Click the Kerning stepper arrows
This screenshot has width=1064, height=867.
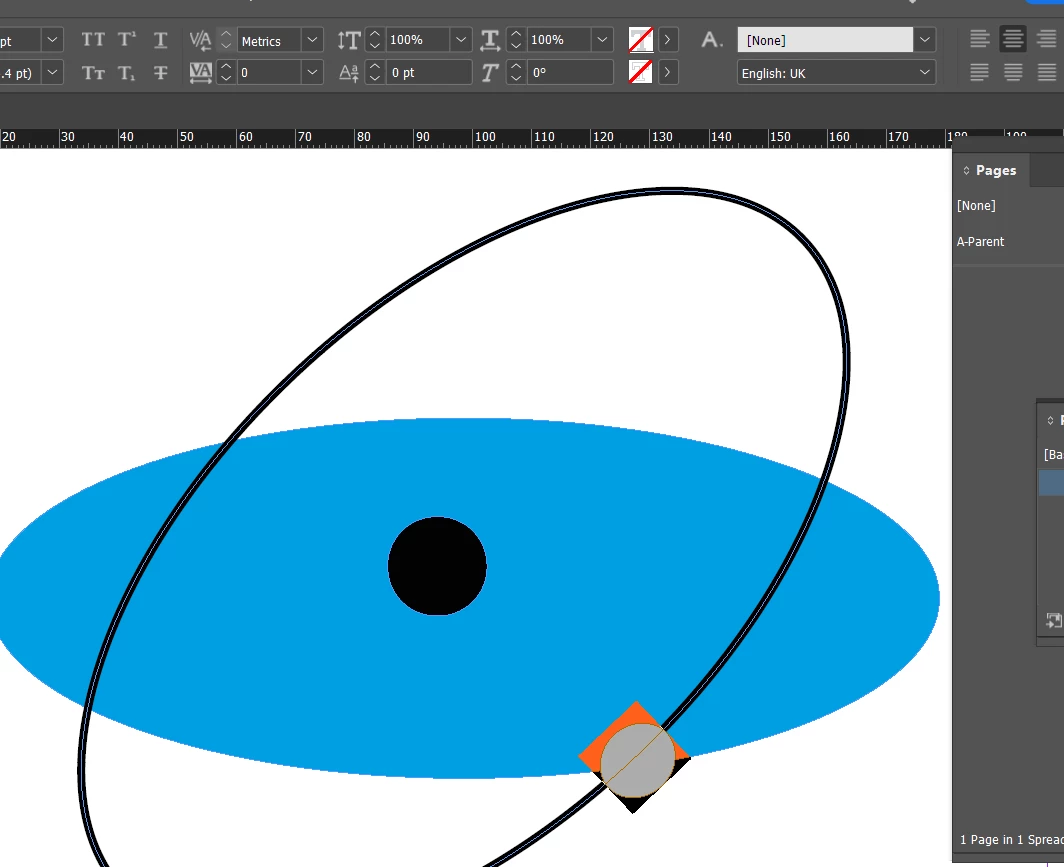pos(226,40)
